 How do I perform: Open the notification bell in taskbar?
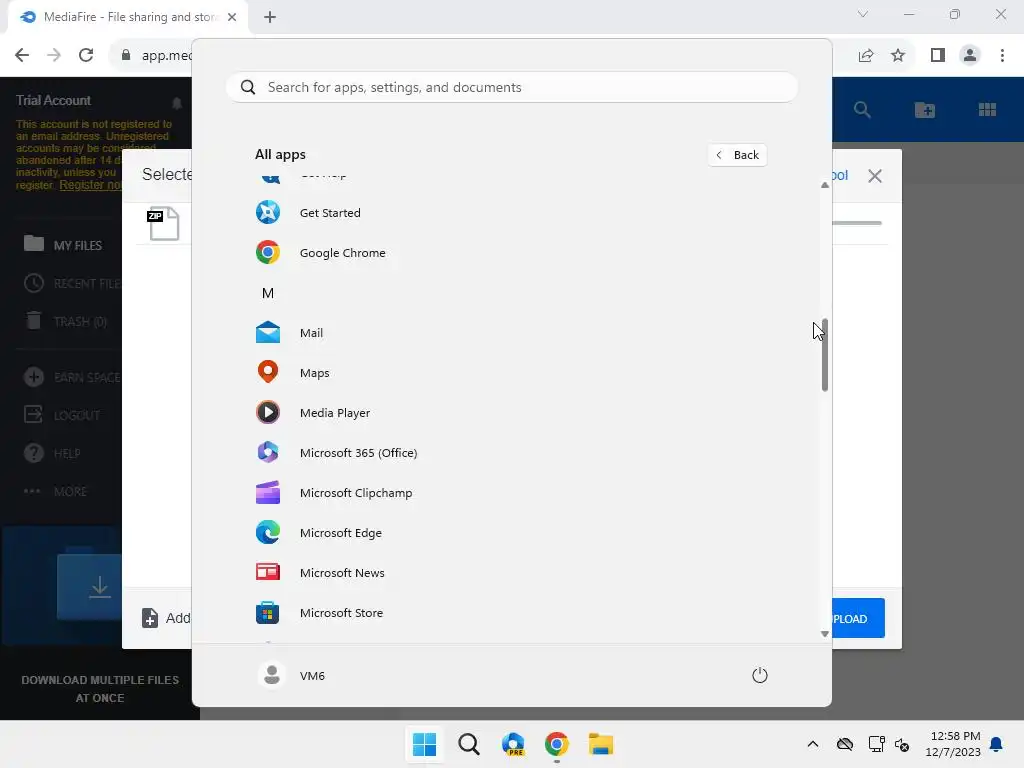click(x=997, y=744)
